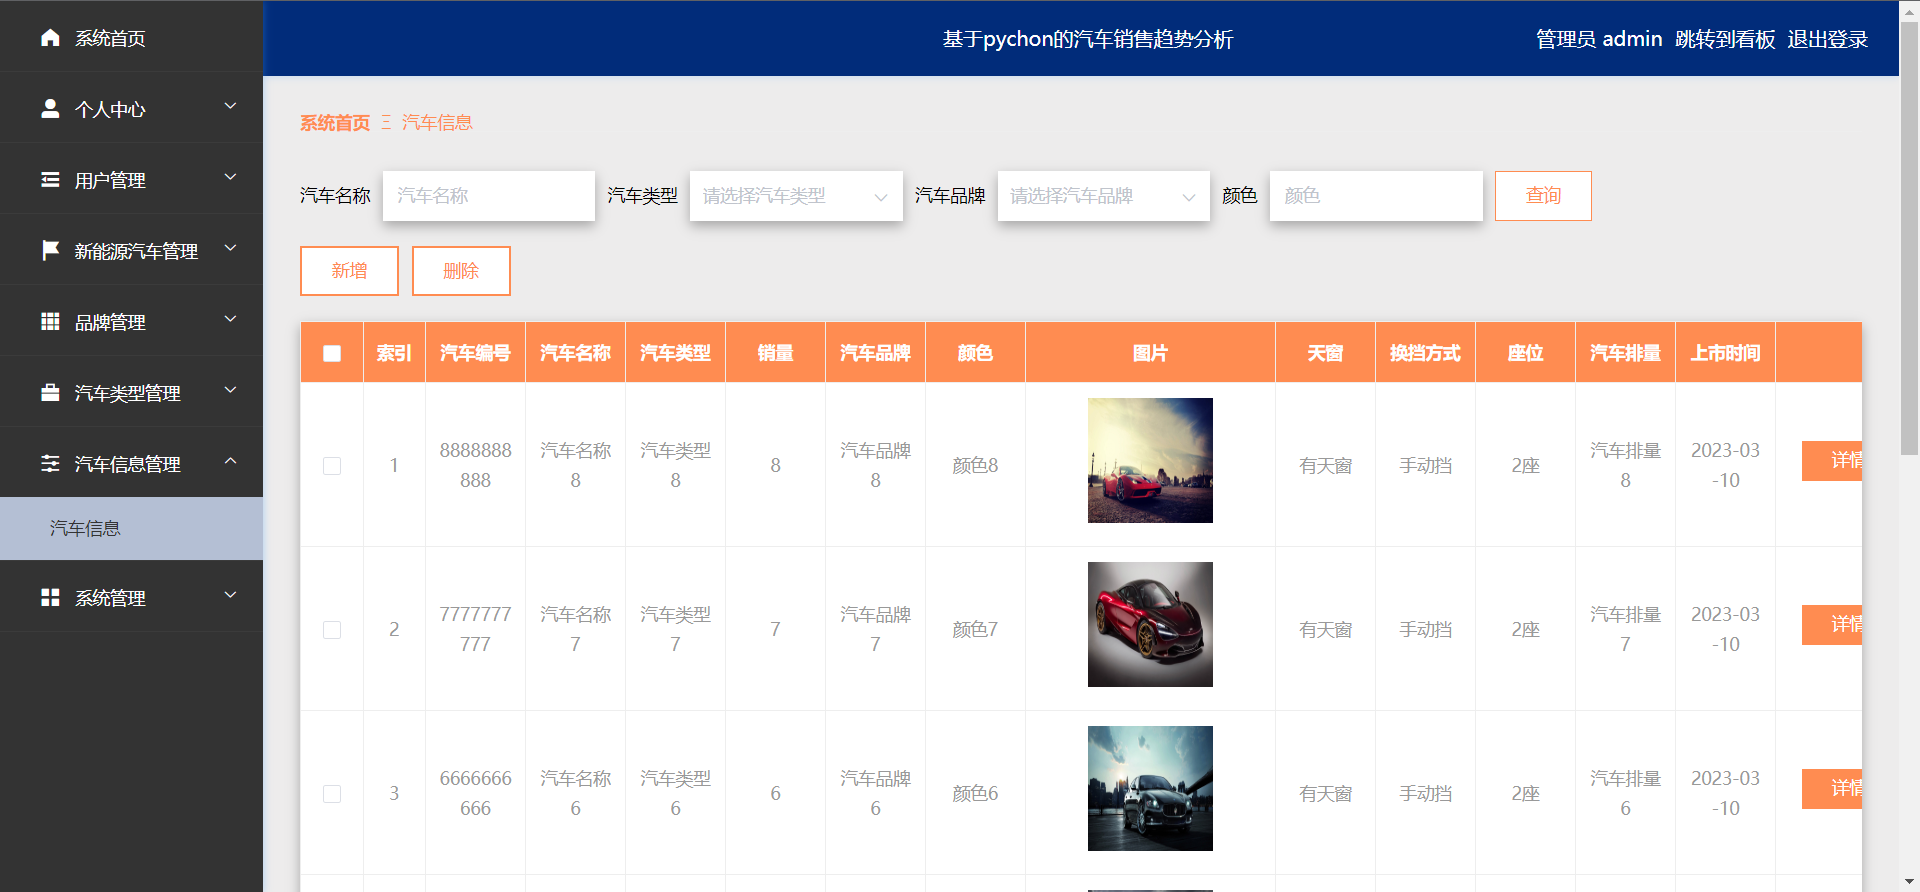The height and width of the screenshot is (892, 1920).
Task: Click the cell 颜色6
Action: click(x=975, y=793)
